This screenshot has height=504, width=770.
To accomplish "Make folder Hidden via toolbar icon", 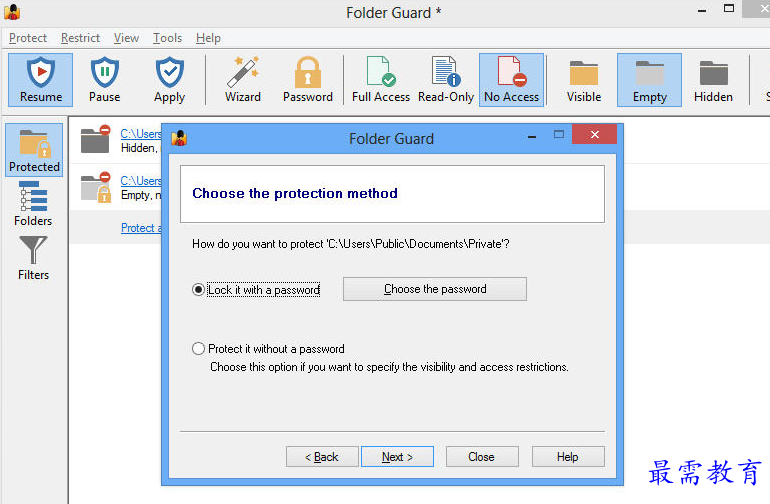I will click(713, 80).
